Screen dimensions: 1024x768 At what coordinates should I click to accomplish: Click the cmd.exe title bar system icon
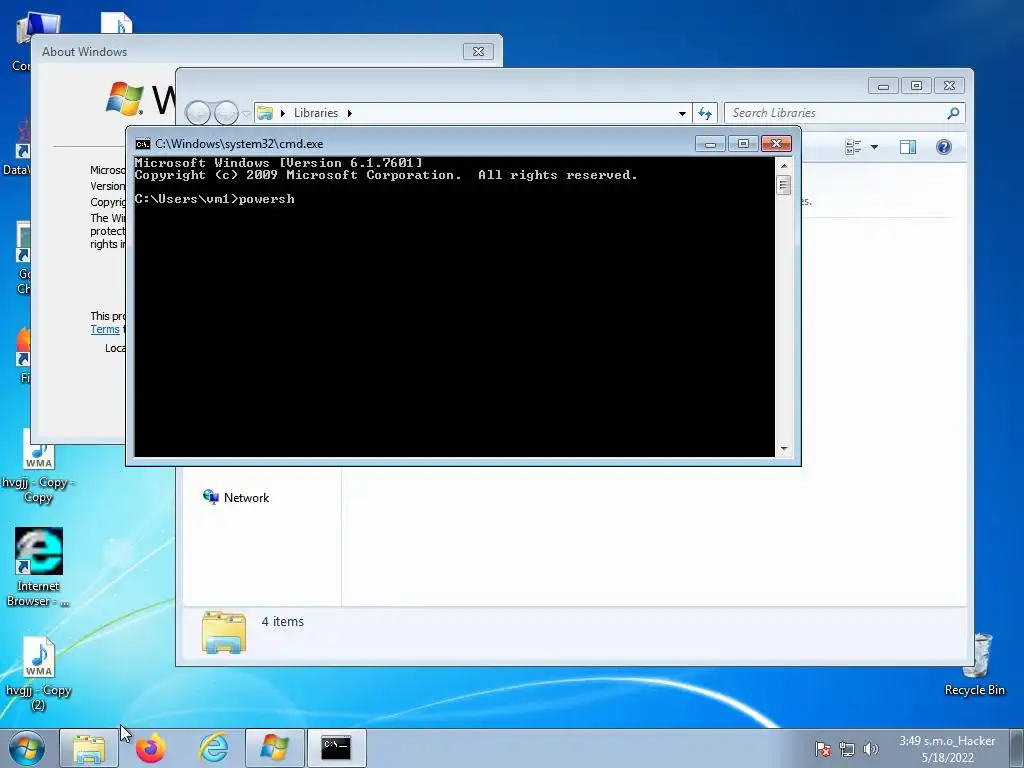(142, 144)
